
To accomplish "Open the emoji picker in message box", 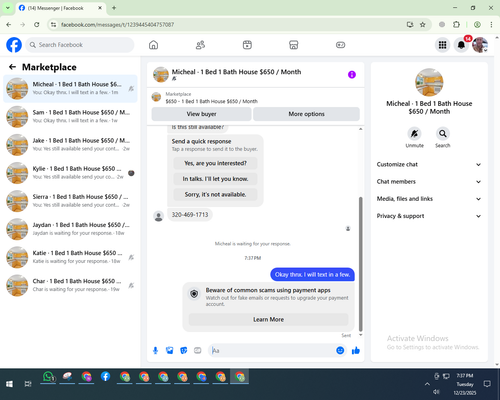I will coord(340,350).
